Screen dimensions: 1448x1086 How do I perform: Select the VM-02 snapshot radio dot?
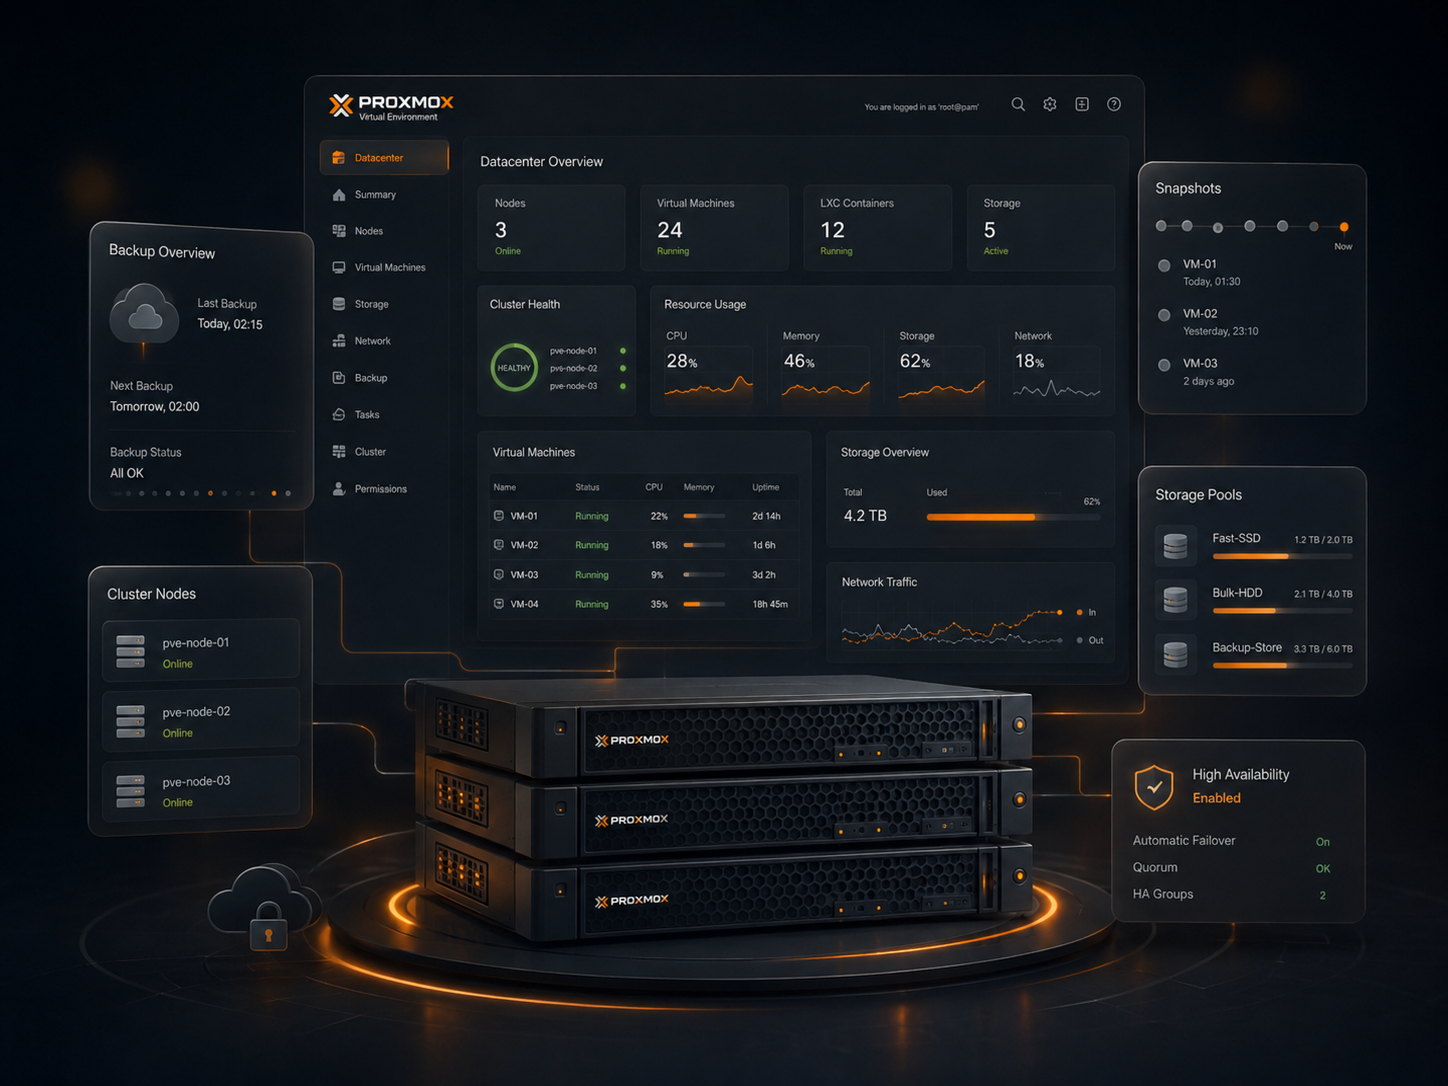[1164, 315]
